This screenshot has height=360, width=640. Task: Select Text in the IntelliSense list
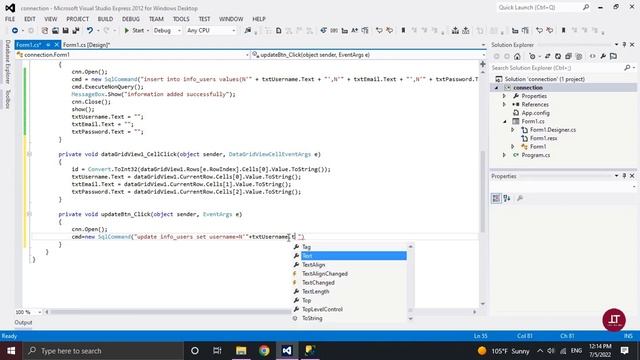(x=353, y=256)
